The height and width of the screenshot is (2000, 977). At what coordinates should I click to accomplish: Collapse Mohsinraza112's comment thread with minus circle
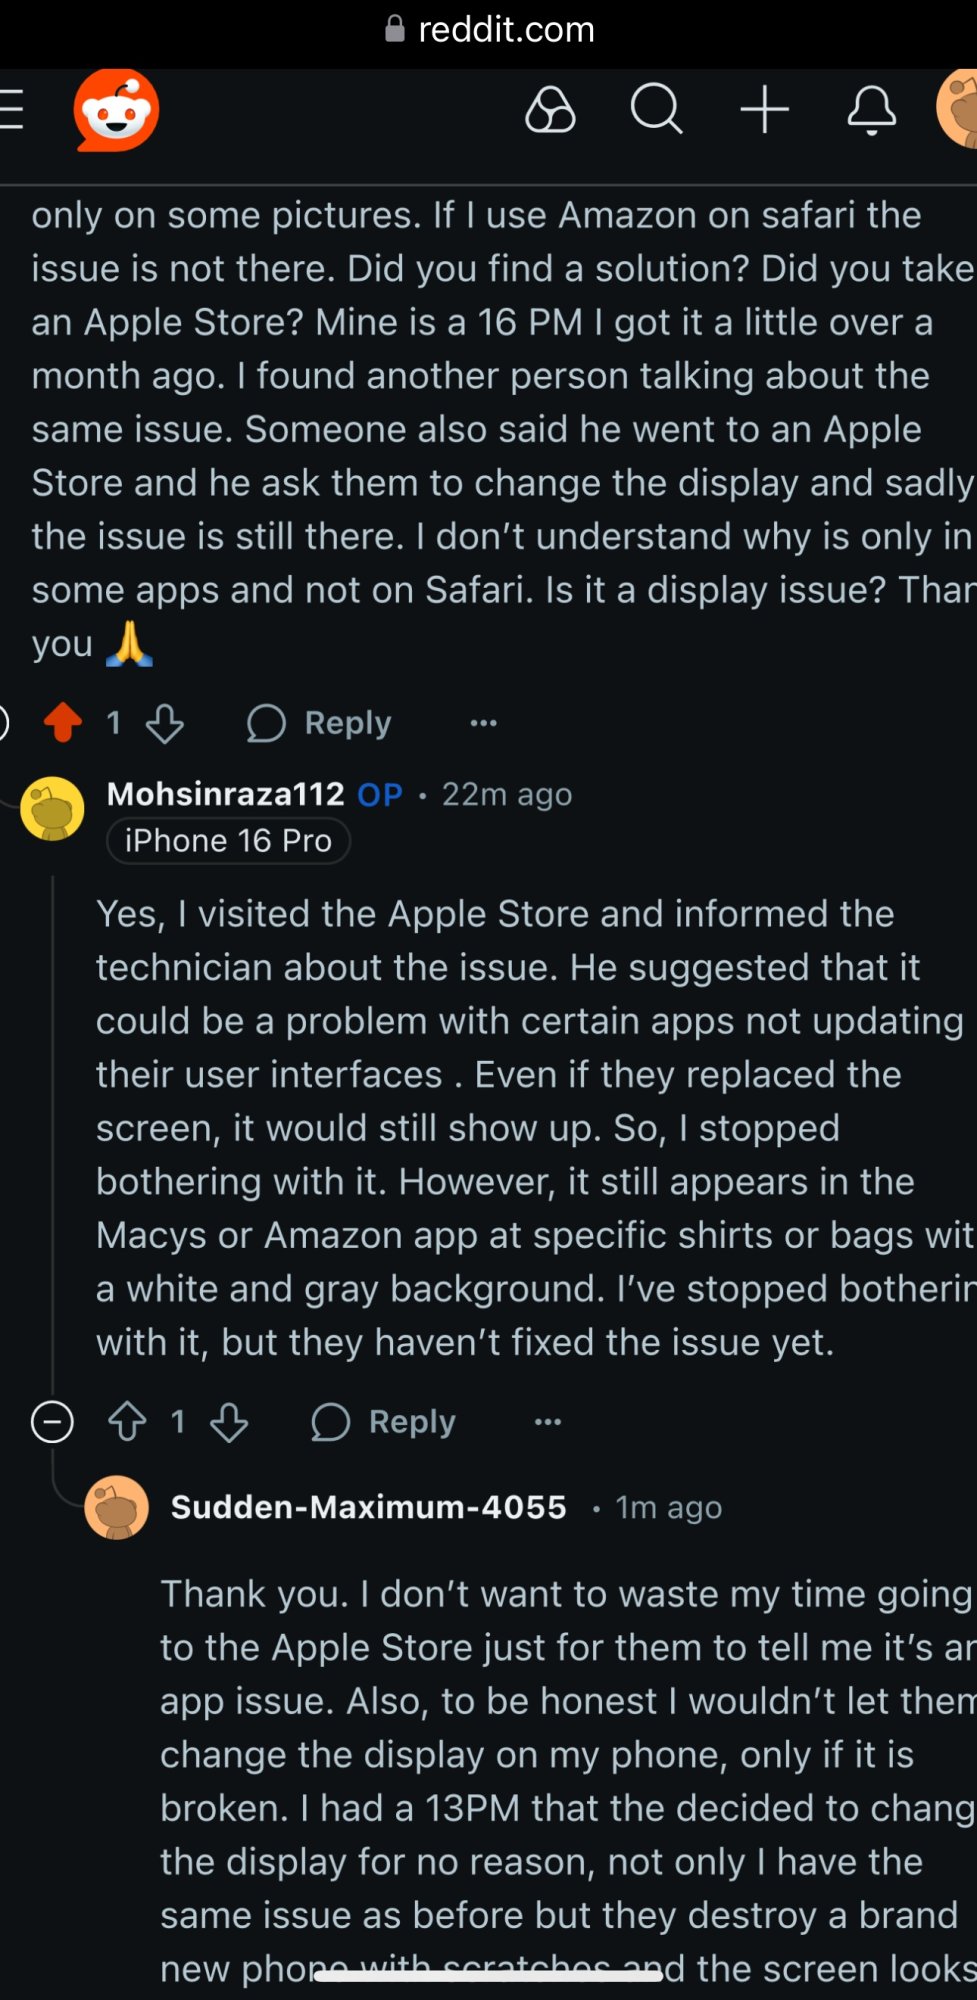pos(52,1421)
